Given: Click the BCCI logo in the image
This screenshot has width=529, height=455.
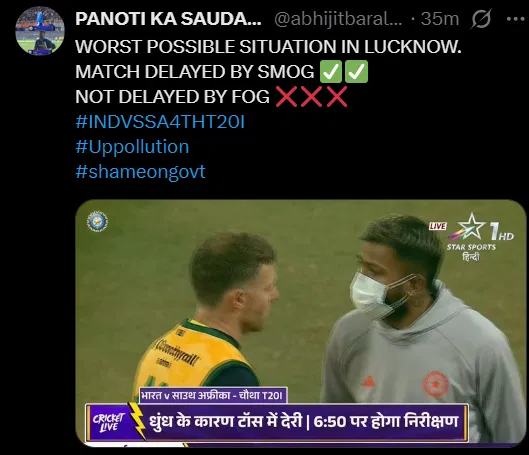Looking at the screenshot, I should 97,221.
